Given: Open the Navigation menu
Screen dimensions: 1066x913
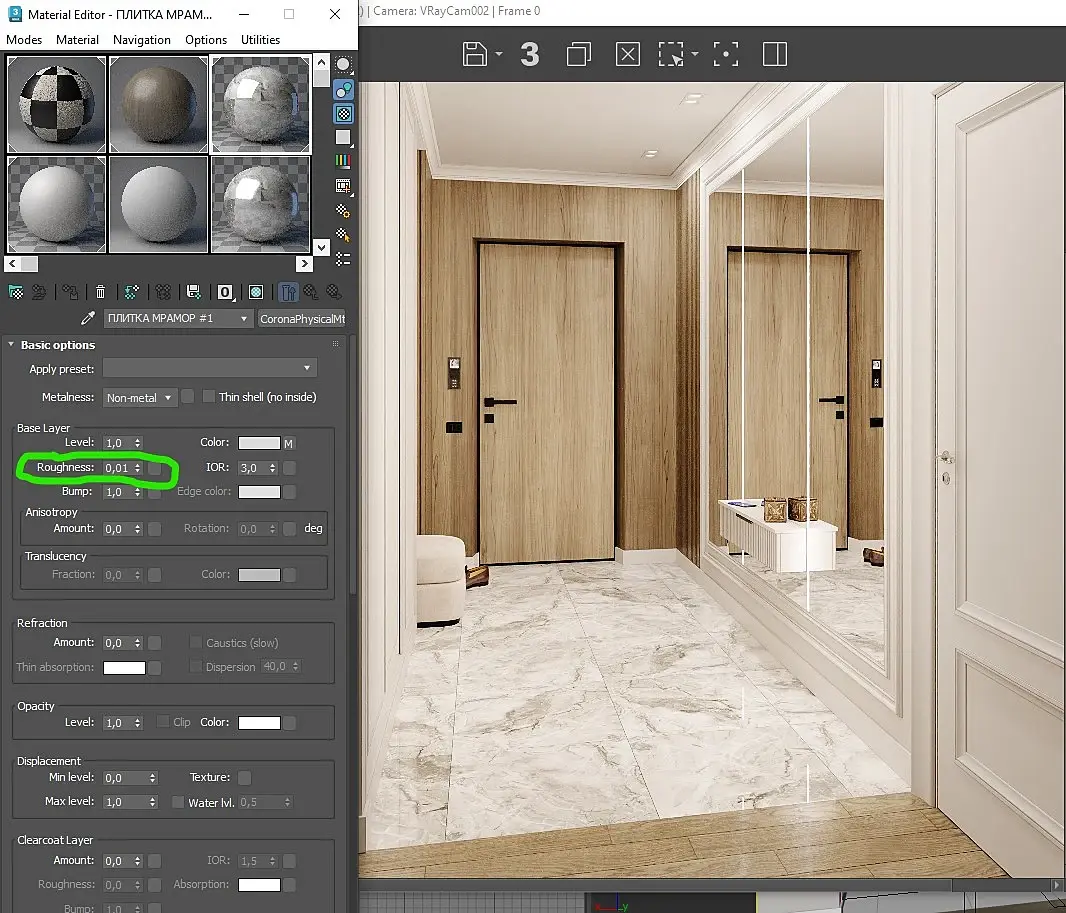Looking at the screenshot, I should pyautogui.click(x=141, y=39).
